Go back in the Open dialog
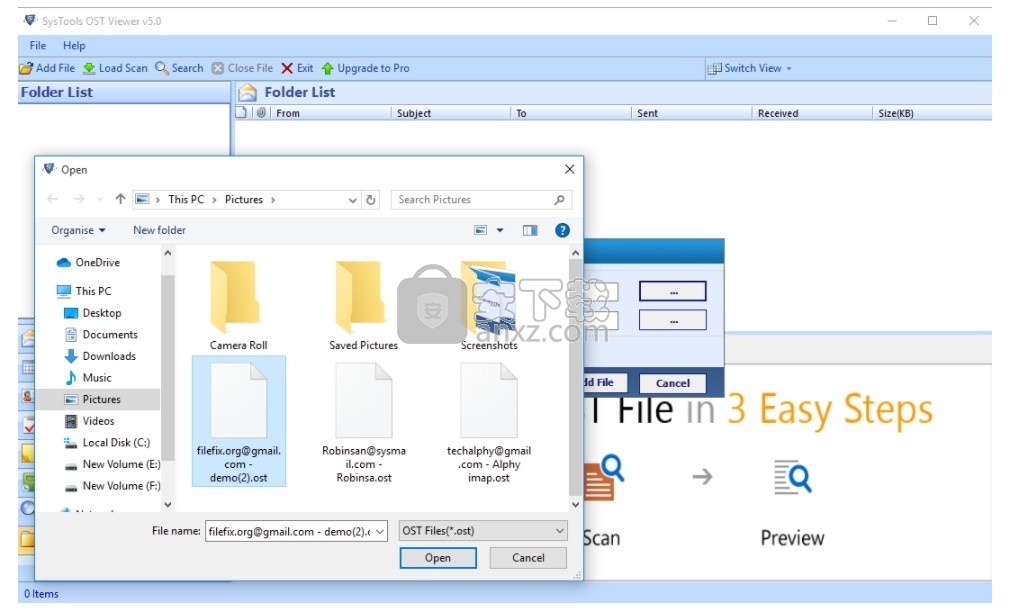The width and height of the screenshot is (1010, 611). pyautogui.click(x=53, y=200)
